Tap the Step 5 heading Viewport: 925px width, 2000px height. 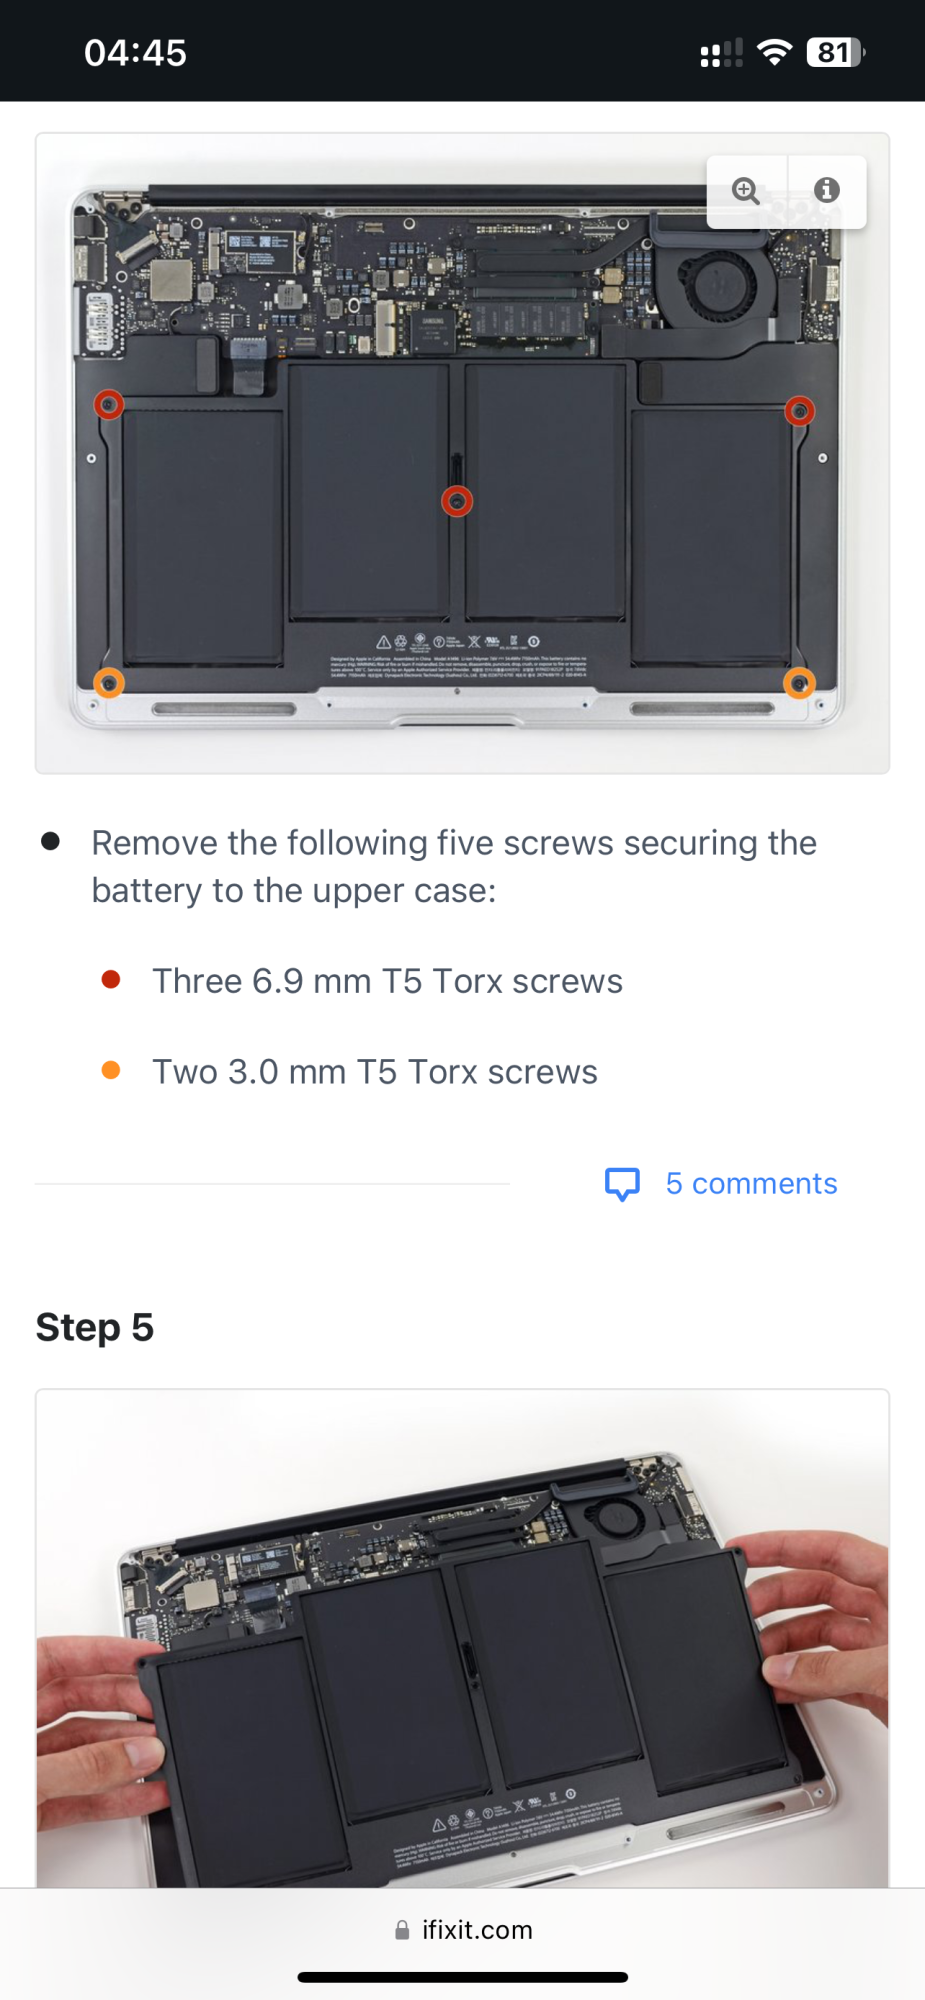(x=95, y=1327)
